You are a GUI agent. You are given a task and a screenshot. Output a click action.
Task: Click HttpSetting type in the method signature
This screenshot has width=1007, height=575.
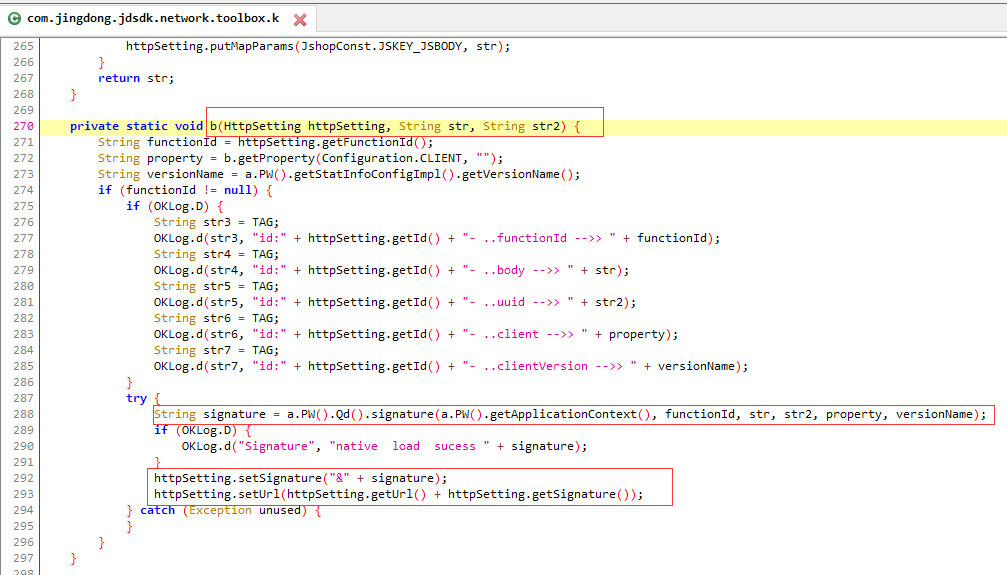(x=262, y=126)
